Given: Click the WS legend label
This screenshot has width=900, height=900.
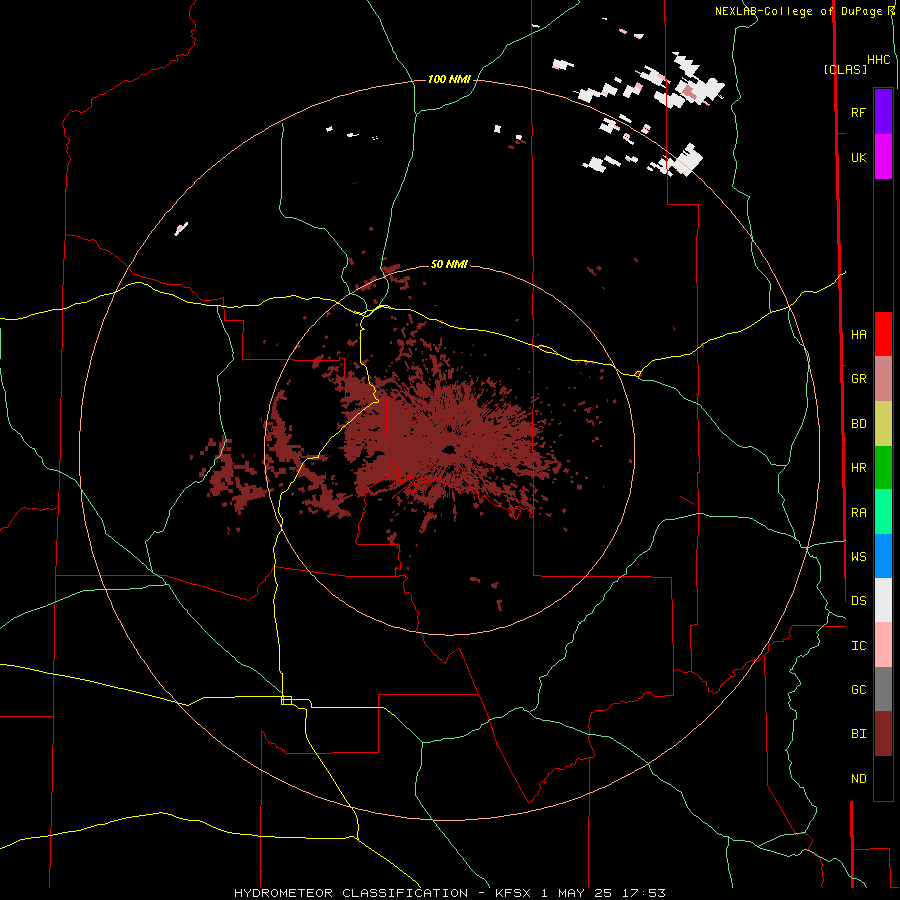Looking at the screenshot, I should pyautogui.click(x=859, y=556).
